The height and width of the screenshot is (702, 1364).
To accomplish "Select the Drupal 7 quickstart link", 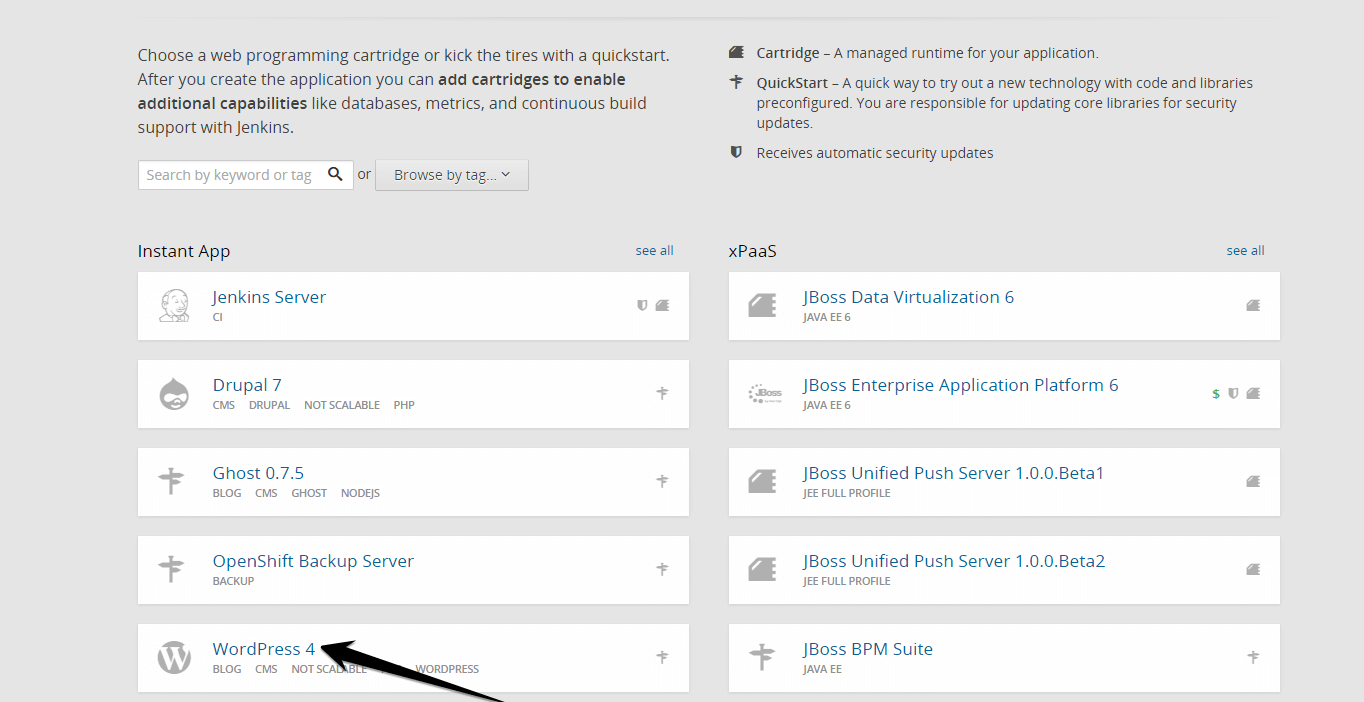I will (x=247, y=385).
